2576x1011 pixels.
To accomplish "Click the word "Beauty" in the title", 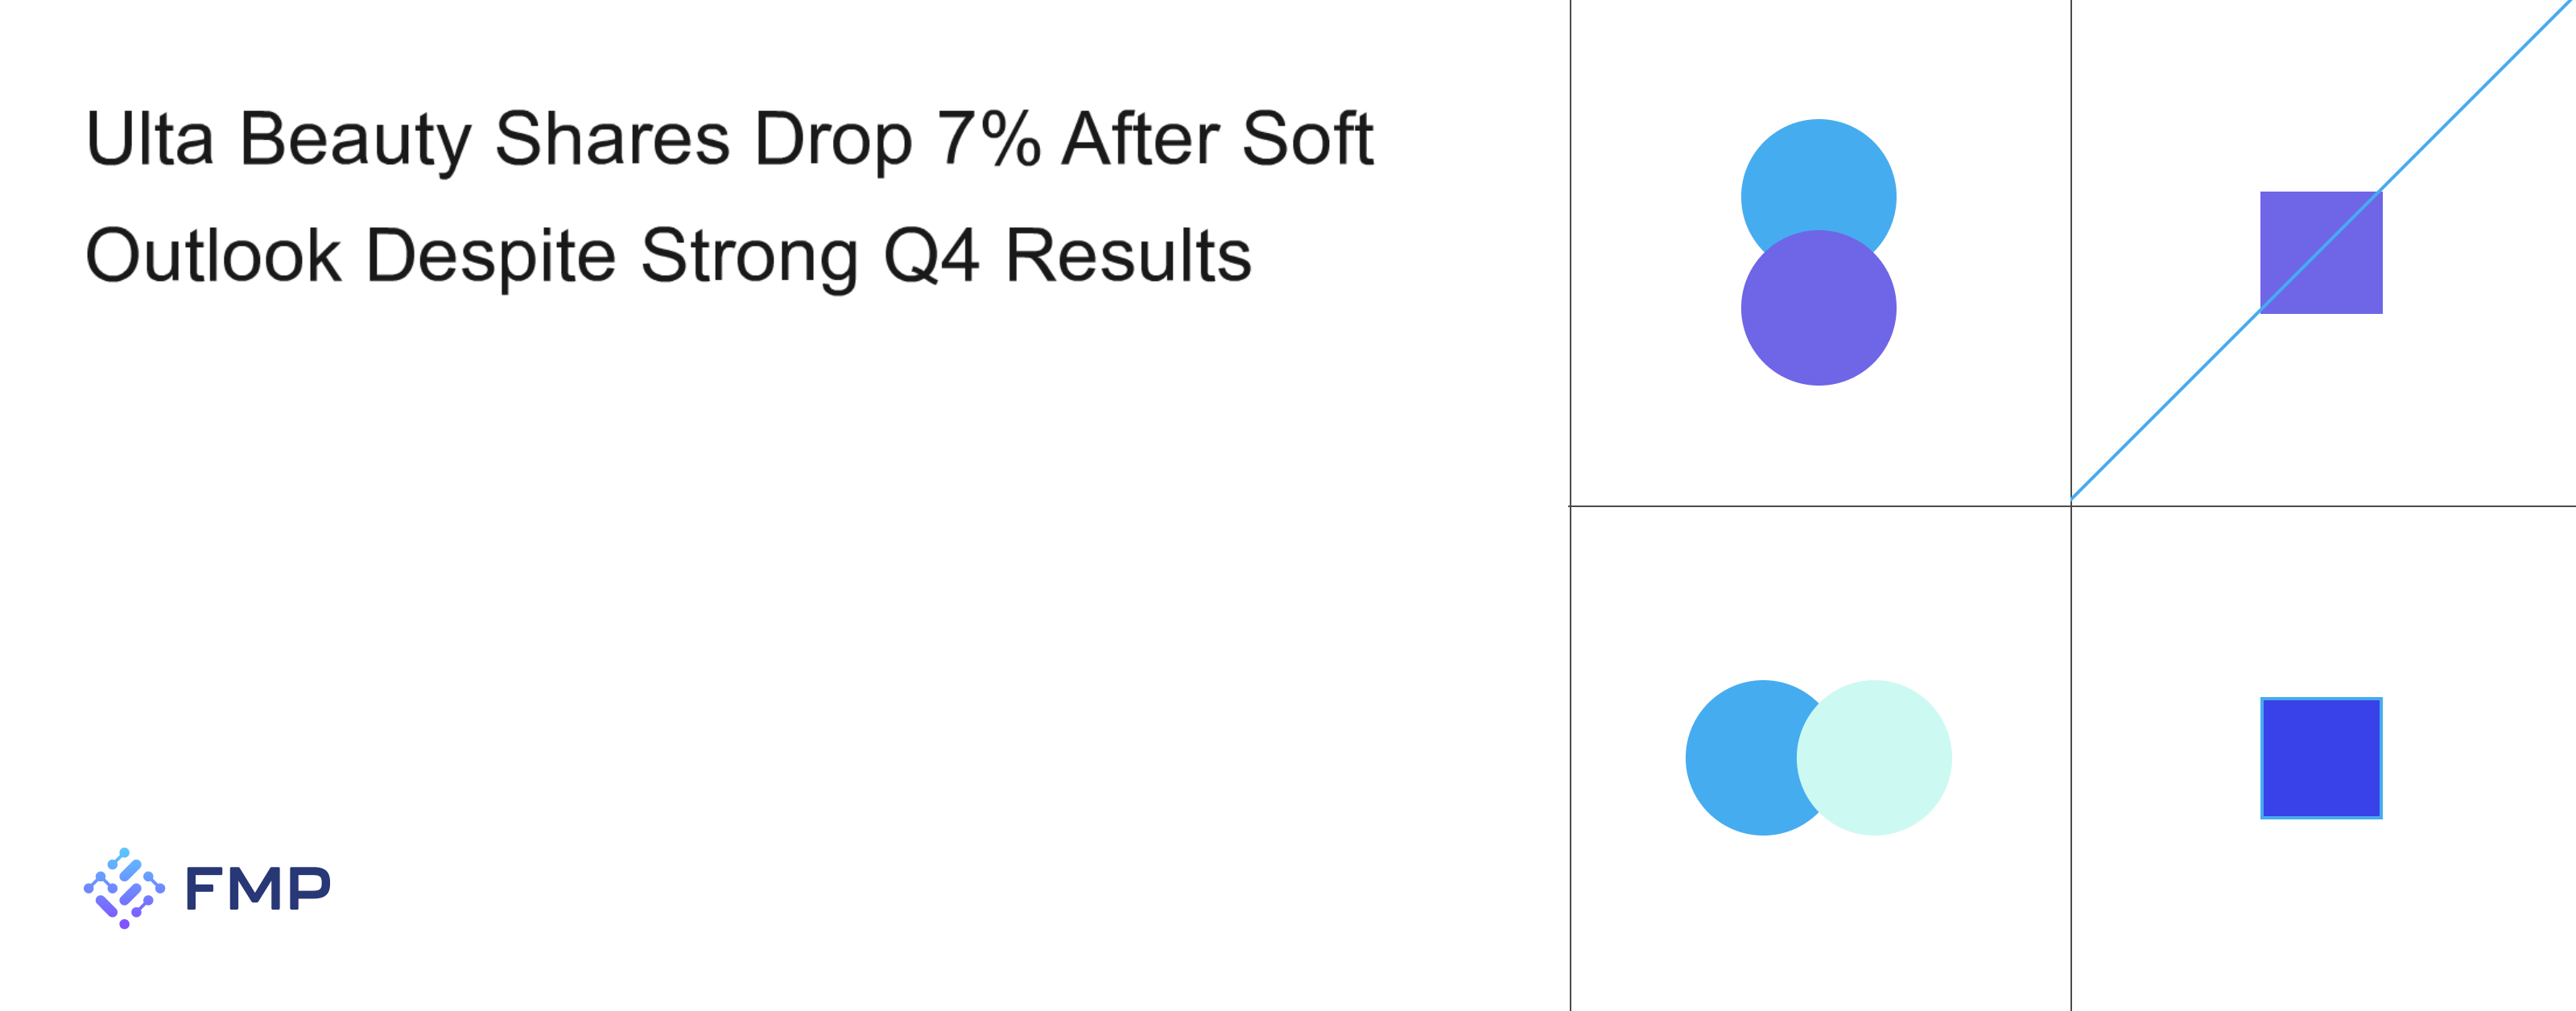I will click(355, 139).
